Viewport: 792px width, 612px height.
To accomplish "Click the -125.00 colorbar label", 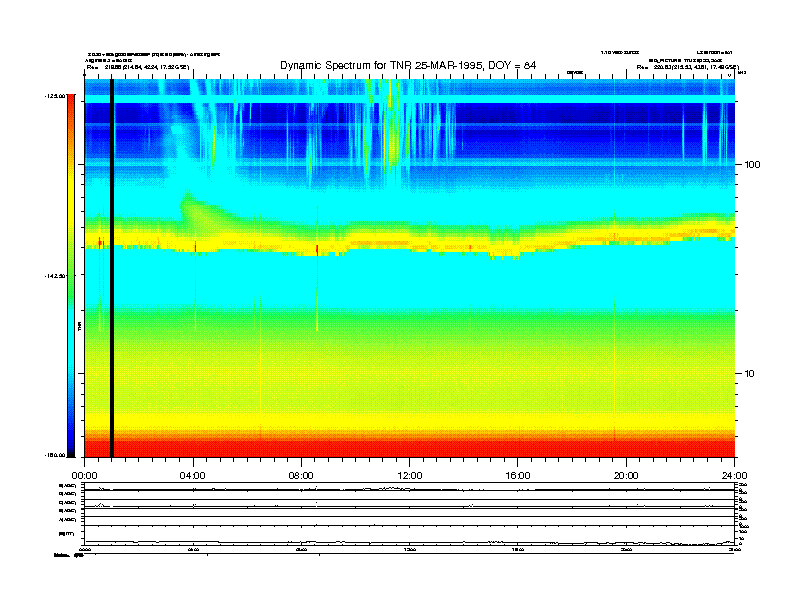I will point(55,95).
